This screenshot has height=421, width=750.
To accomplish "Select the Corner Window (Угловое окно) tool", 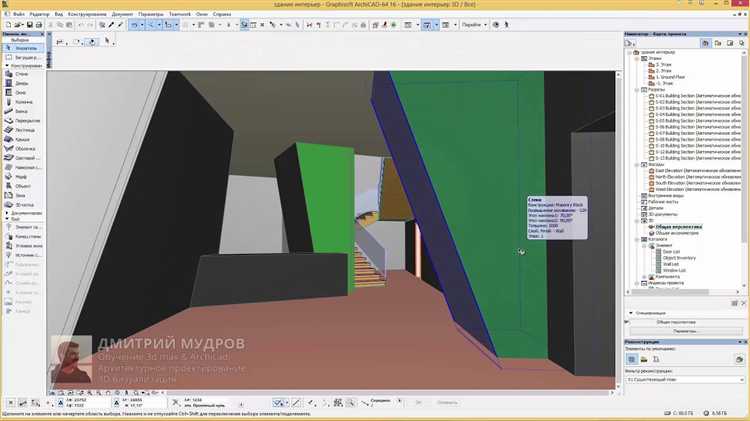I will [x=22, y=246].
